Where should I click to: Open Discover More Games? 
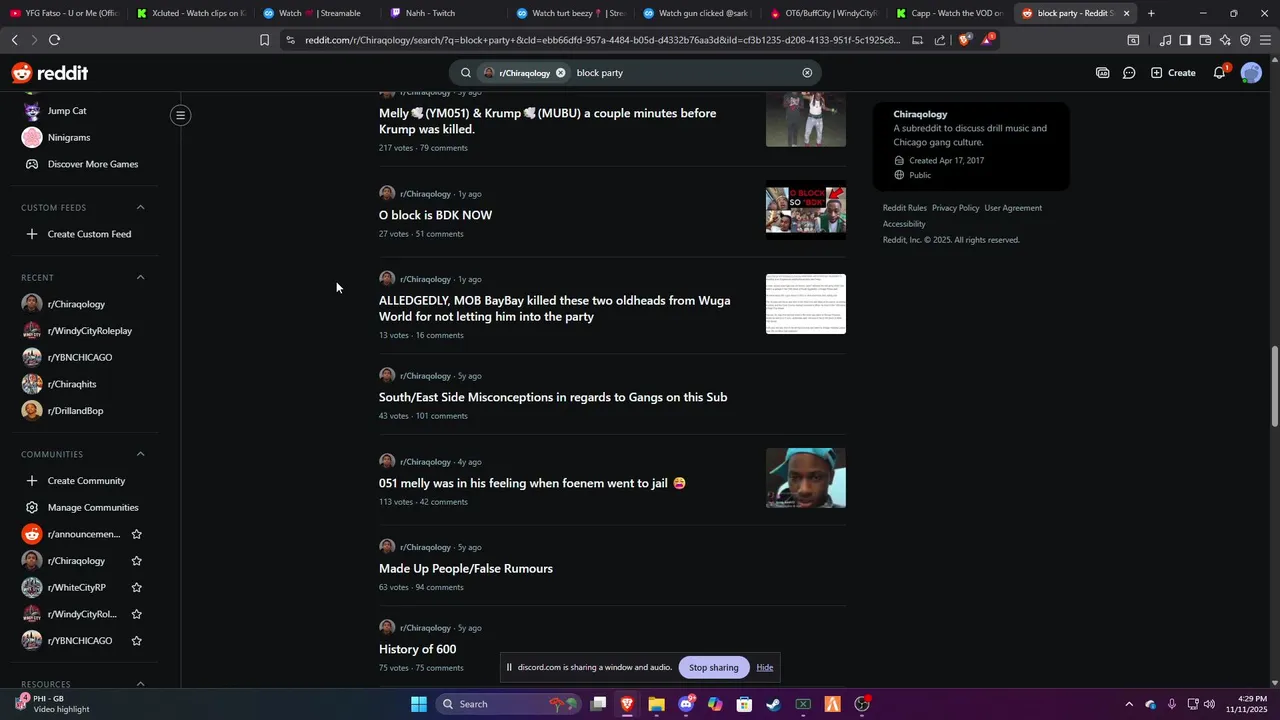pos(84,164)
